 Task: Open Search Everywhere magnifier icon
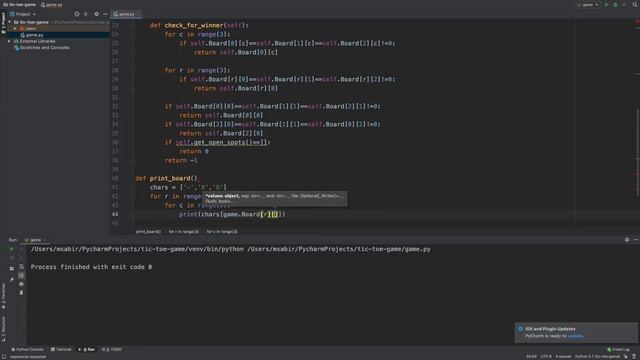click(635, 4)
